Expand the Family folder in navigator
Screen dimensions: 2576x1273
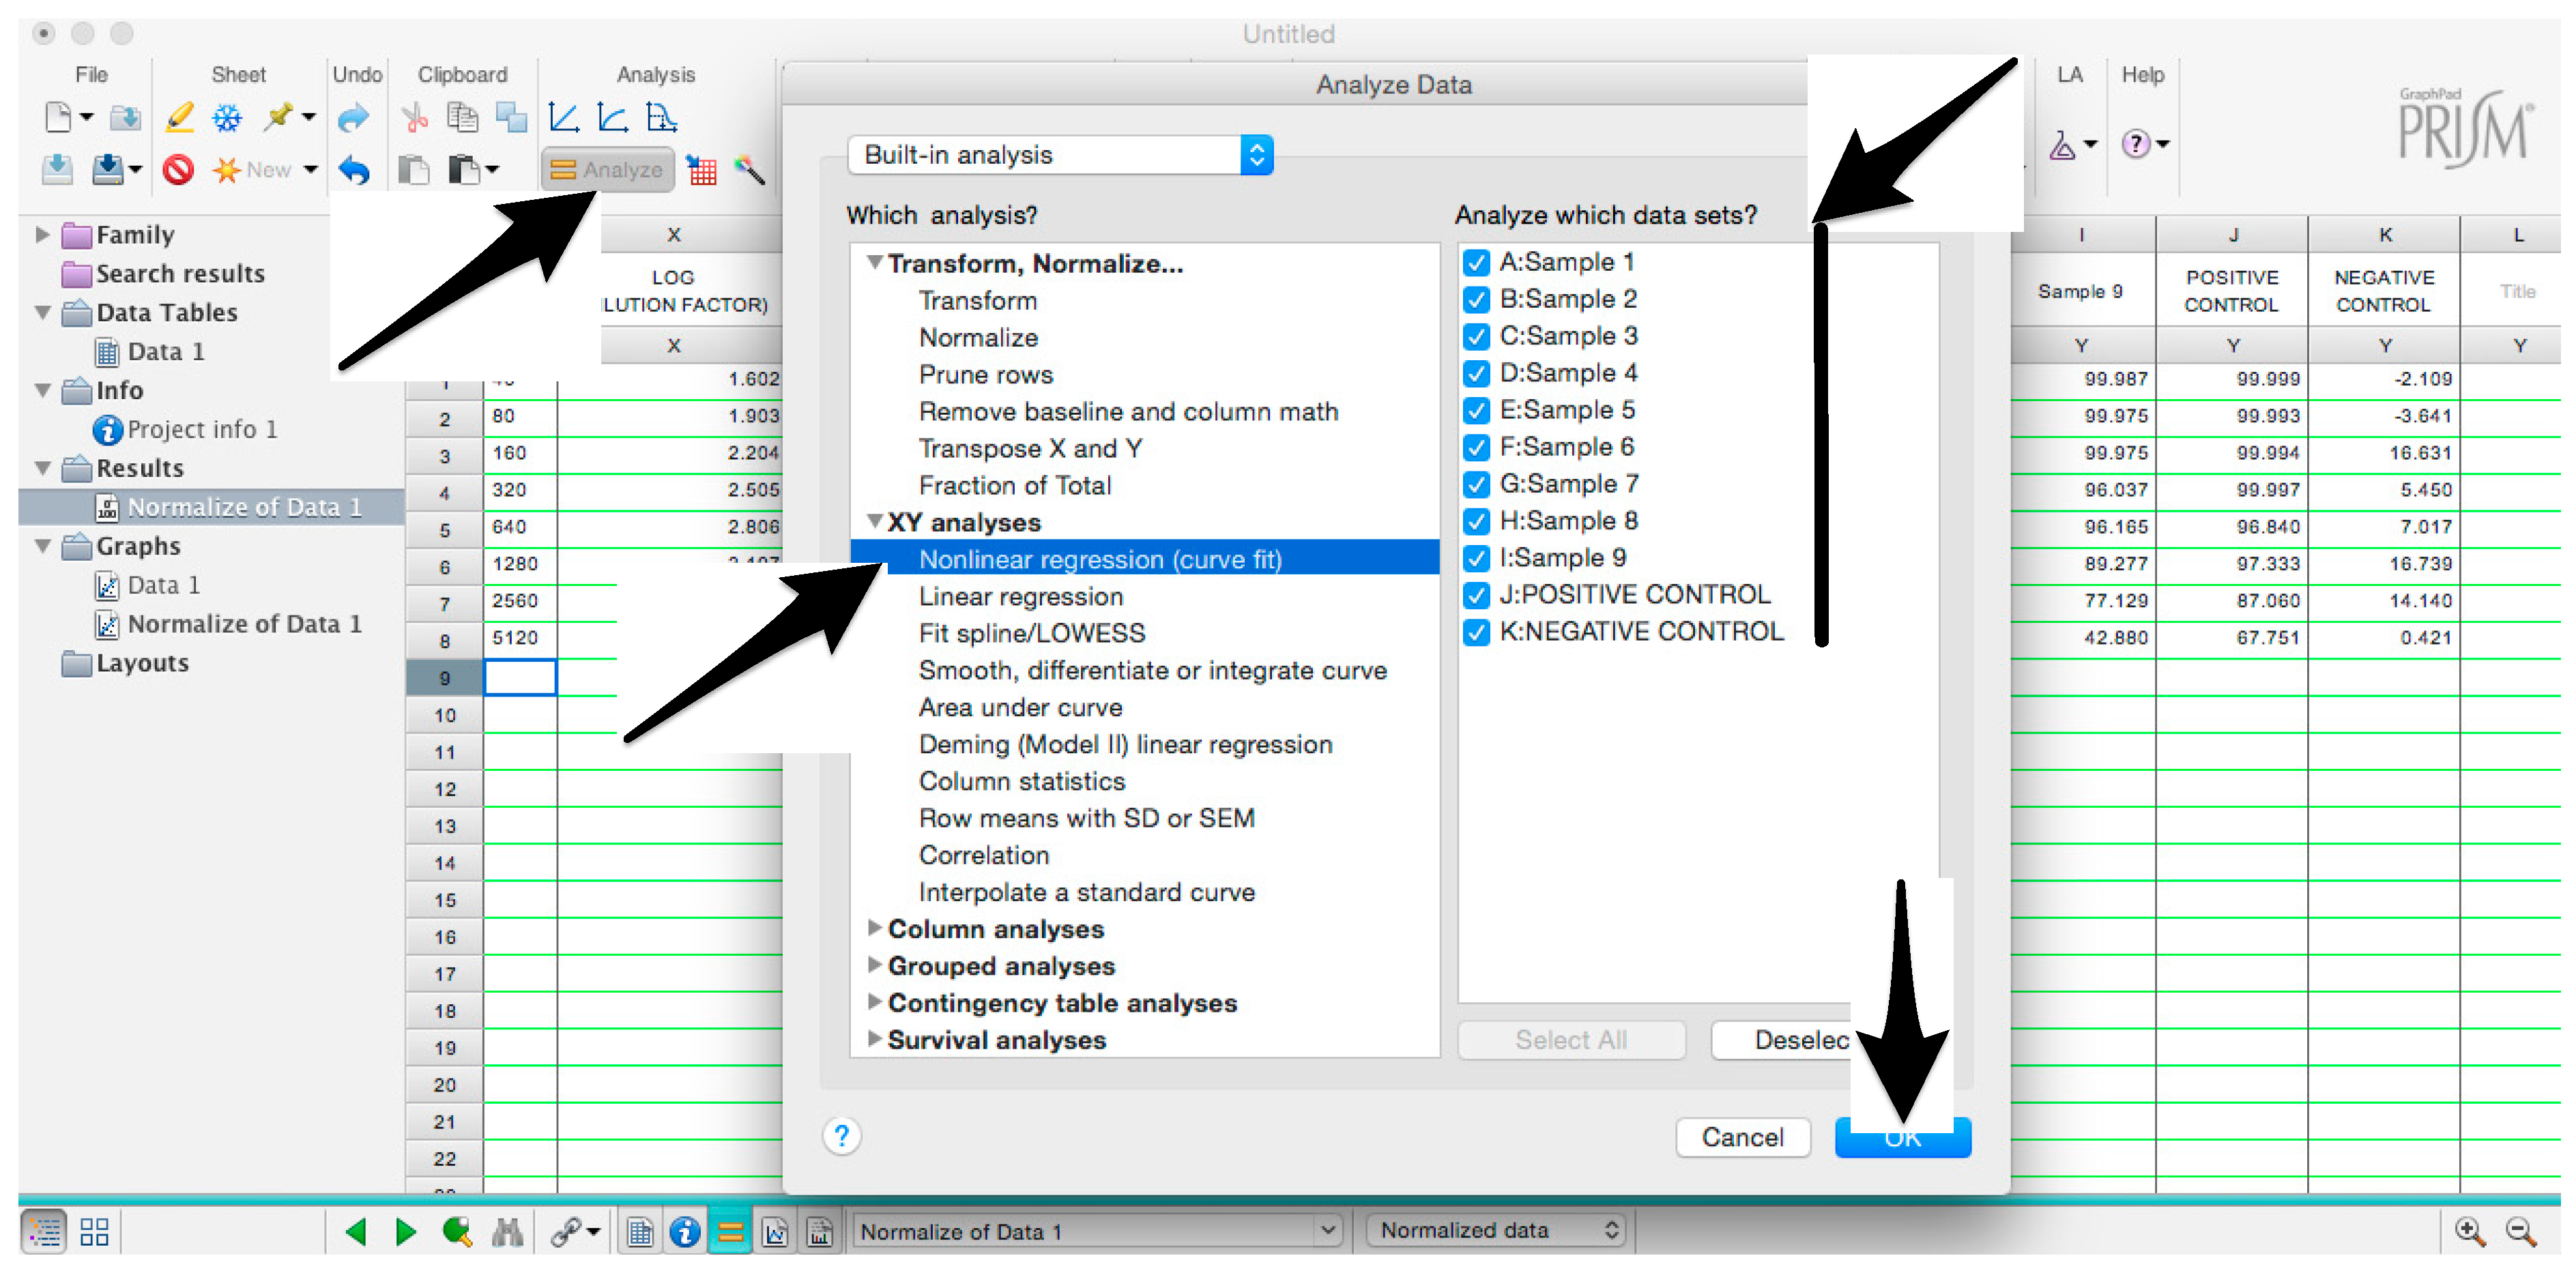(x=42, y=234)
